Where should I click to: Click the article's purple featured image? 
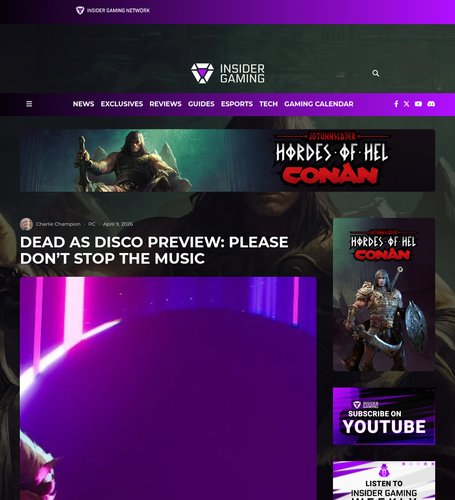168,388
